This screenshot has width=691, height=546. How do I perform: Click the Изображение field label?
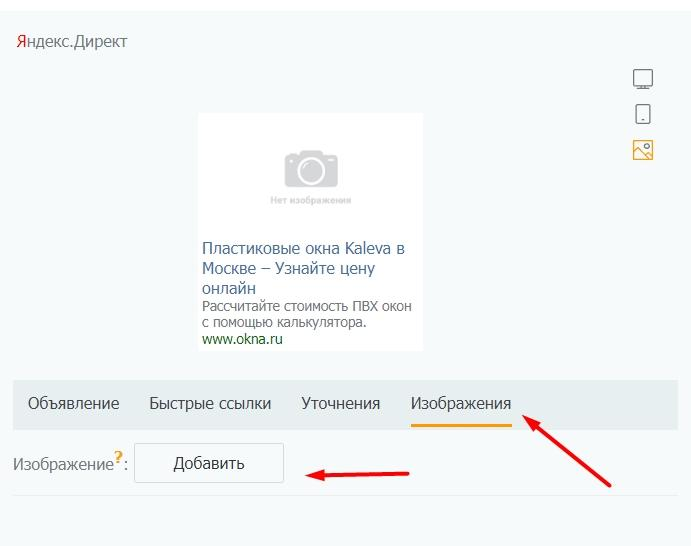pyautogui.click(x=63, y=464)
